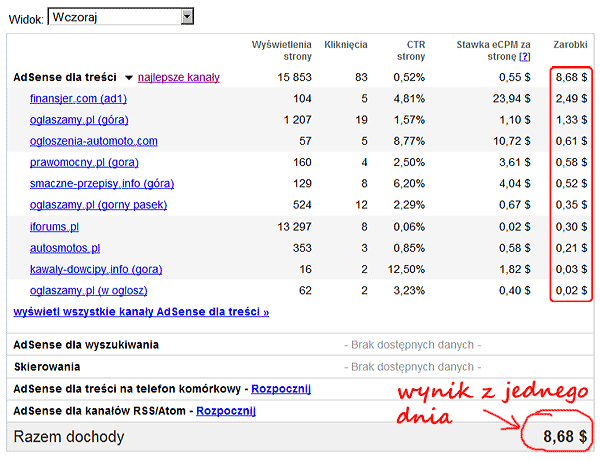The height and width of the screenshot is (461, 600).
Task: Open the oglaszamy.pl (góra) channel link
Action: point(79,120)
